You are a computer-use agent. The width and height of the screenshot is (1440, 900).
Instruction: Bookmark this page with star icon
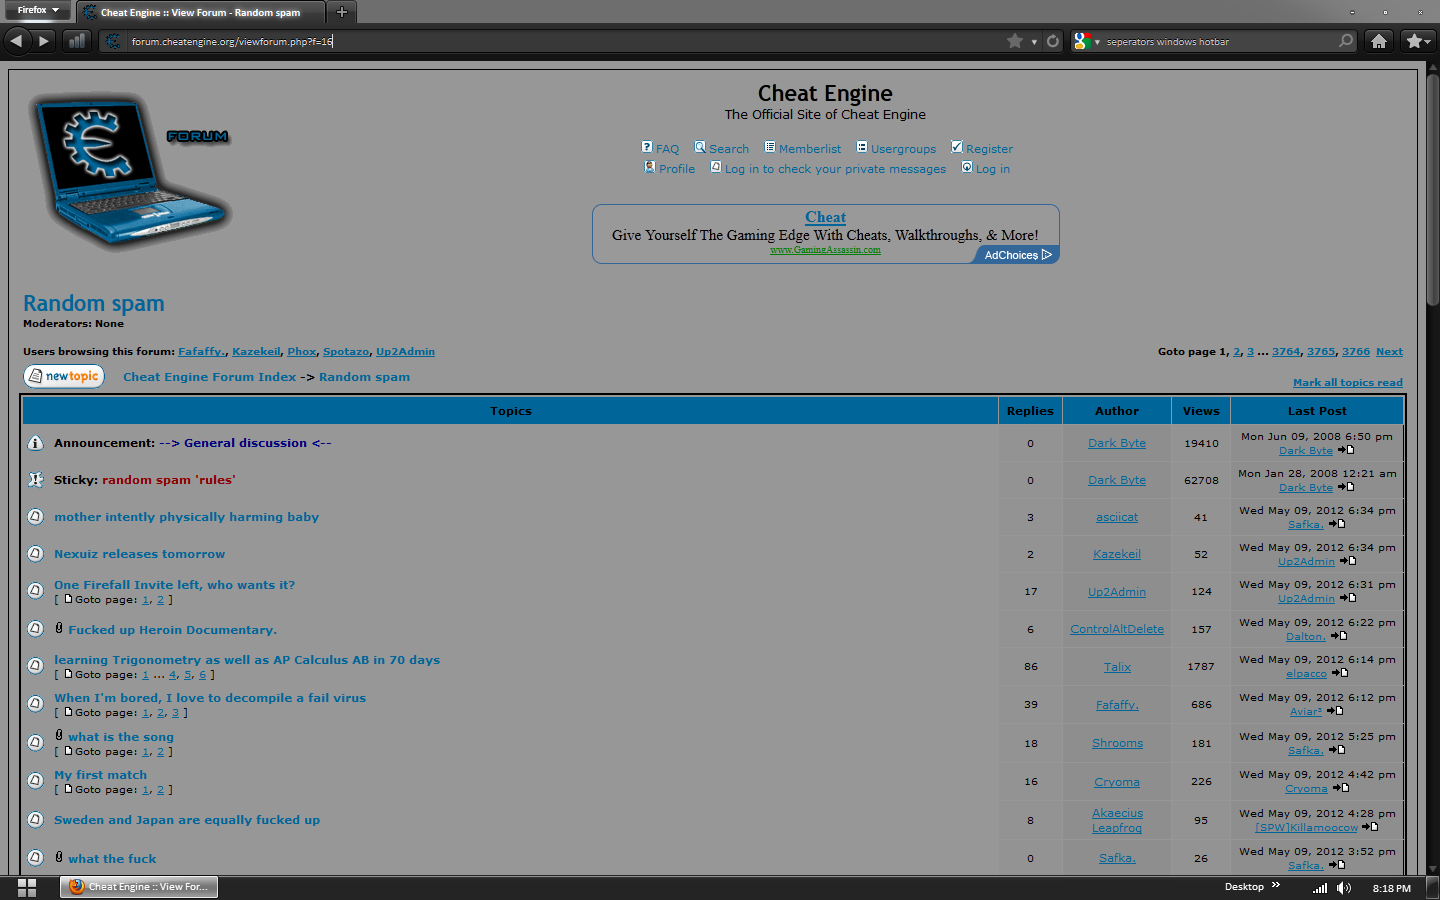(1015, 41)
